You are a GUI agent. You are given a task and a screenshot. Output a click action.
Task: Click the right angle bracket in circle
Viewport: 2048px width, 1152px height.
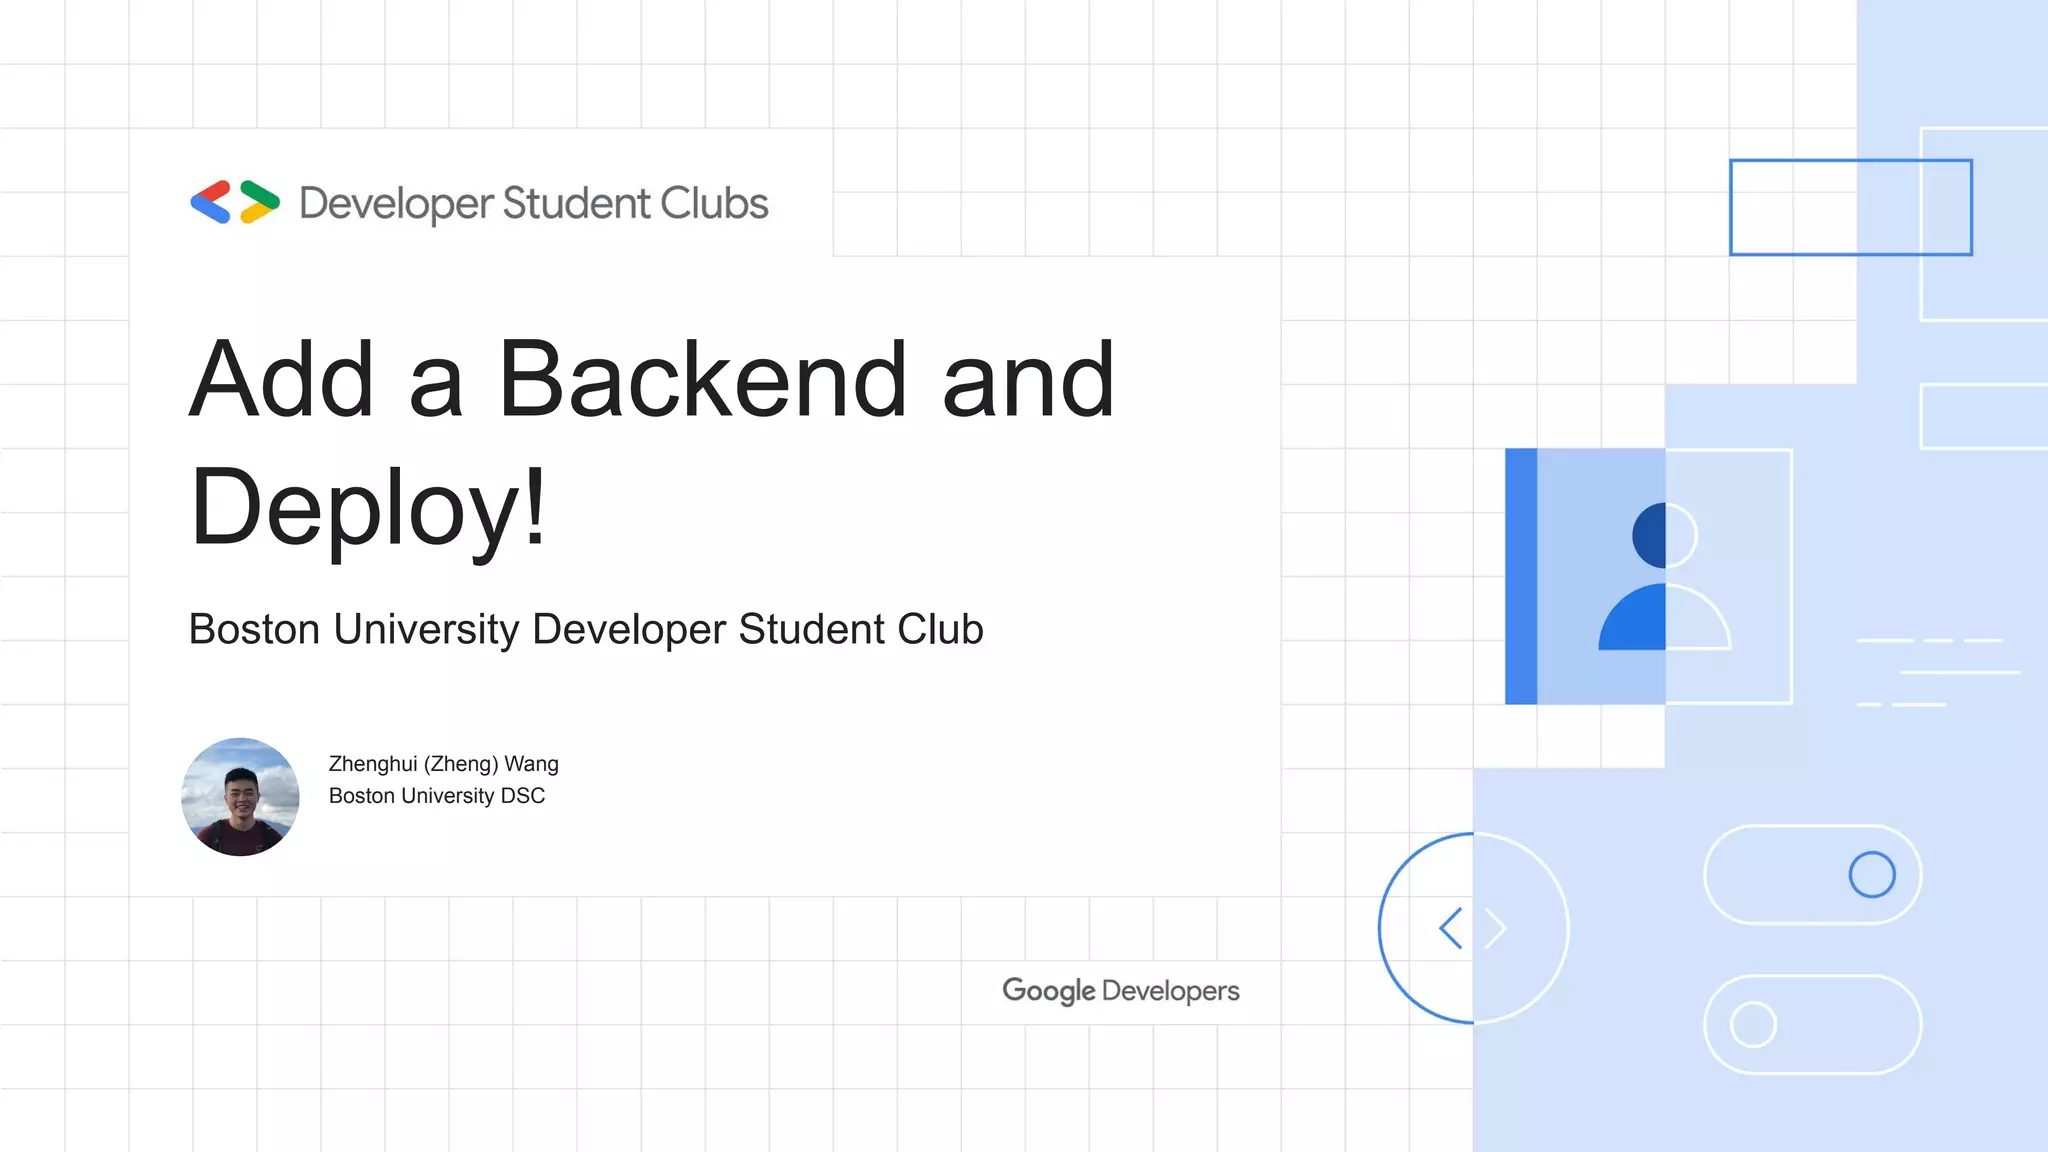(1495, 928)
